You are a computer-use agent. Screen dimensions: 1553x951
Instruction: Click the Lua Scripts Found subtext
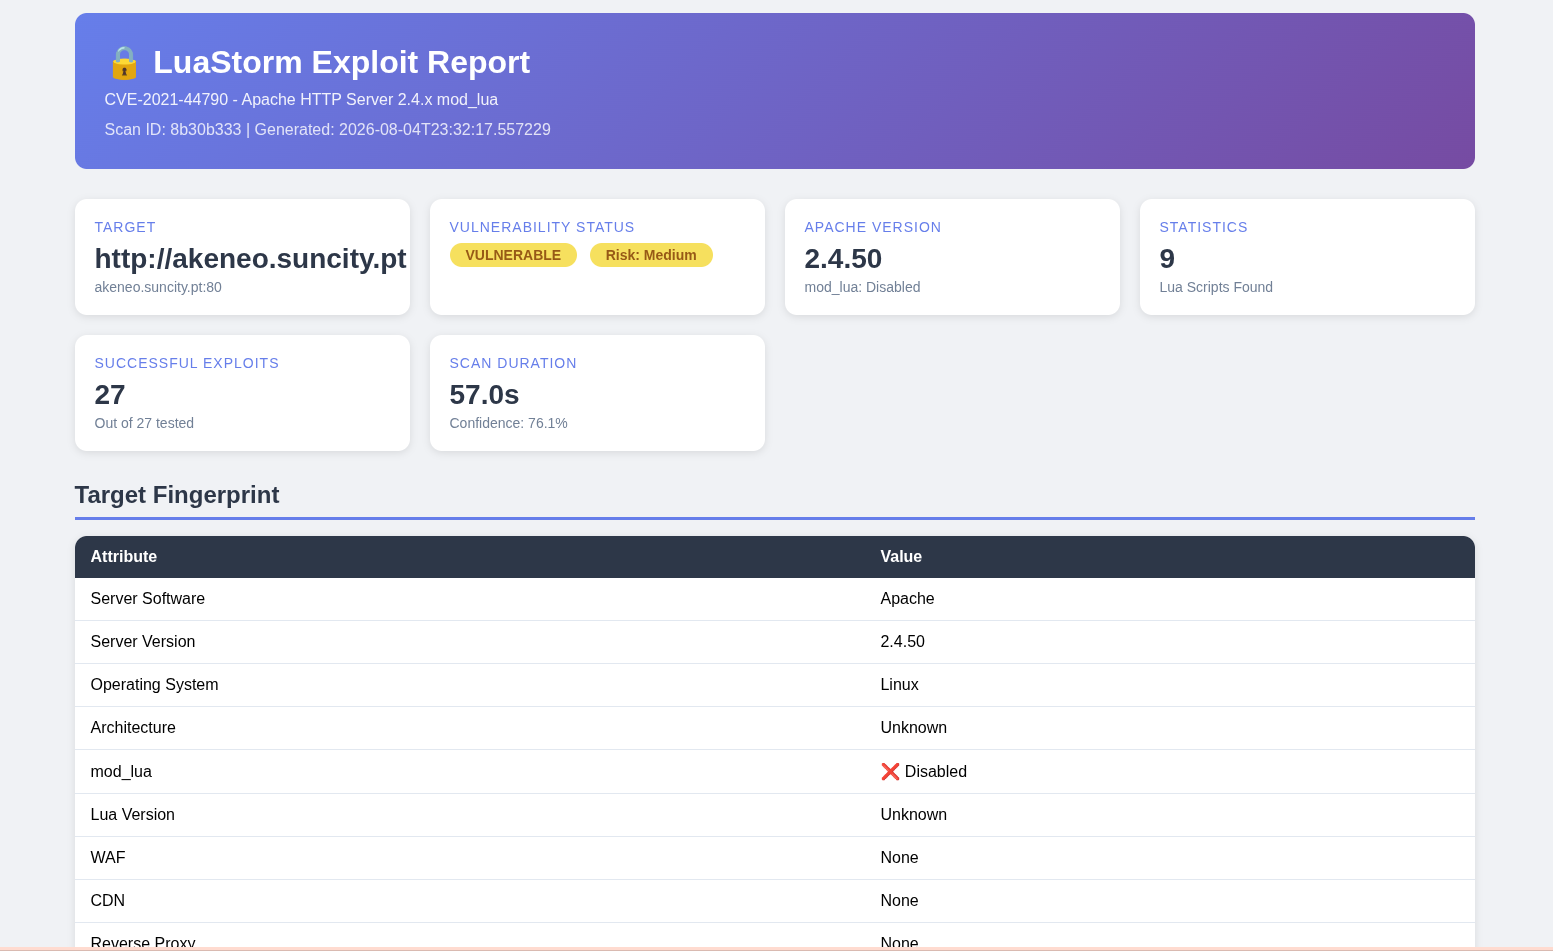[1216, 287]
